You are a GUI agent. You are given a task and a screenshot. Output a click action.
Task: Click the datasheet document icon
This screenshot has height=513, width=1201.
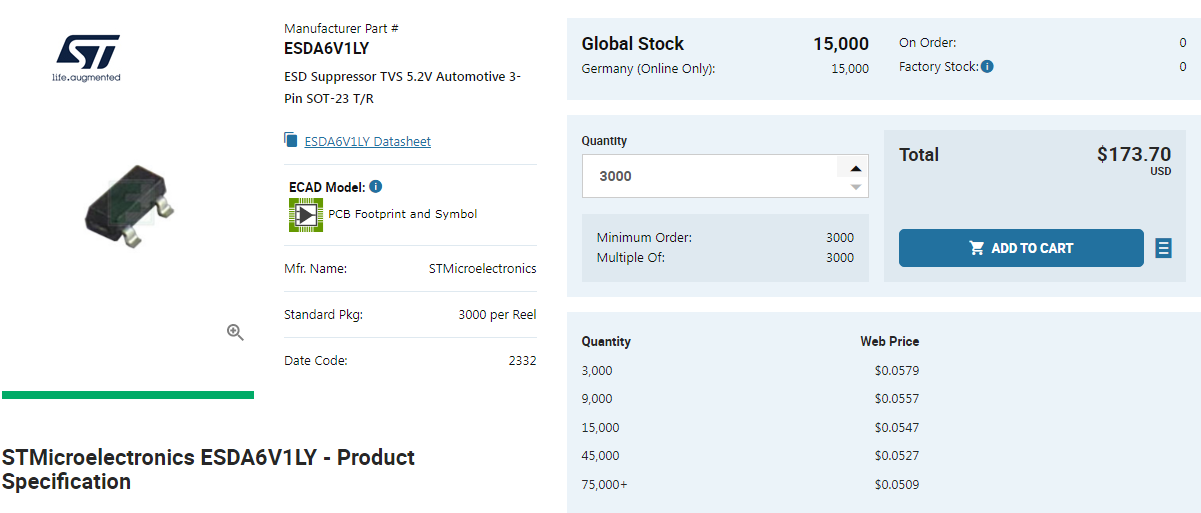291,140
